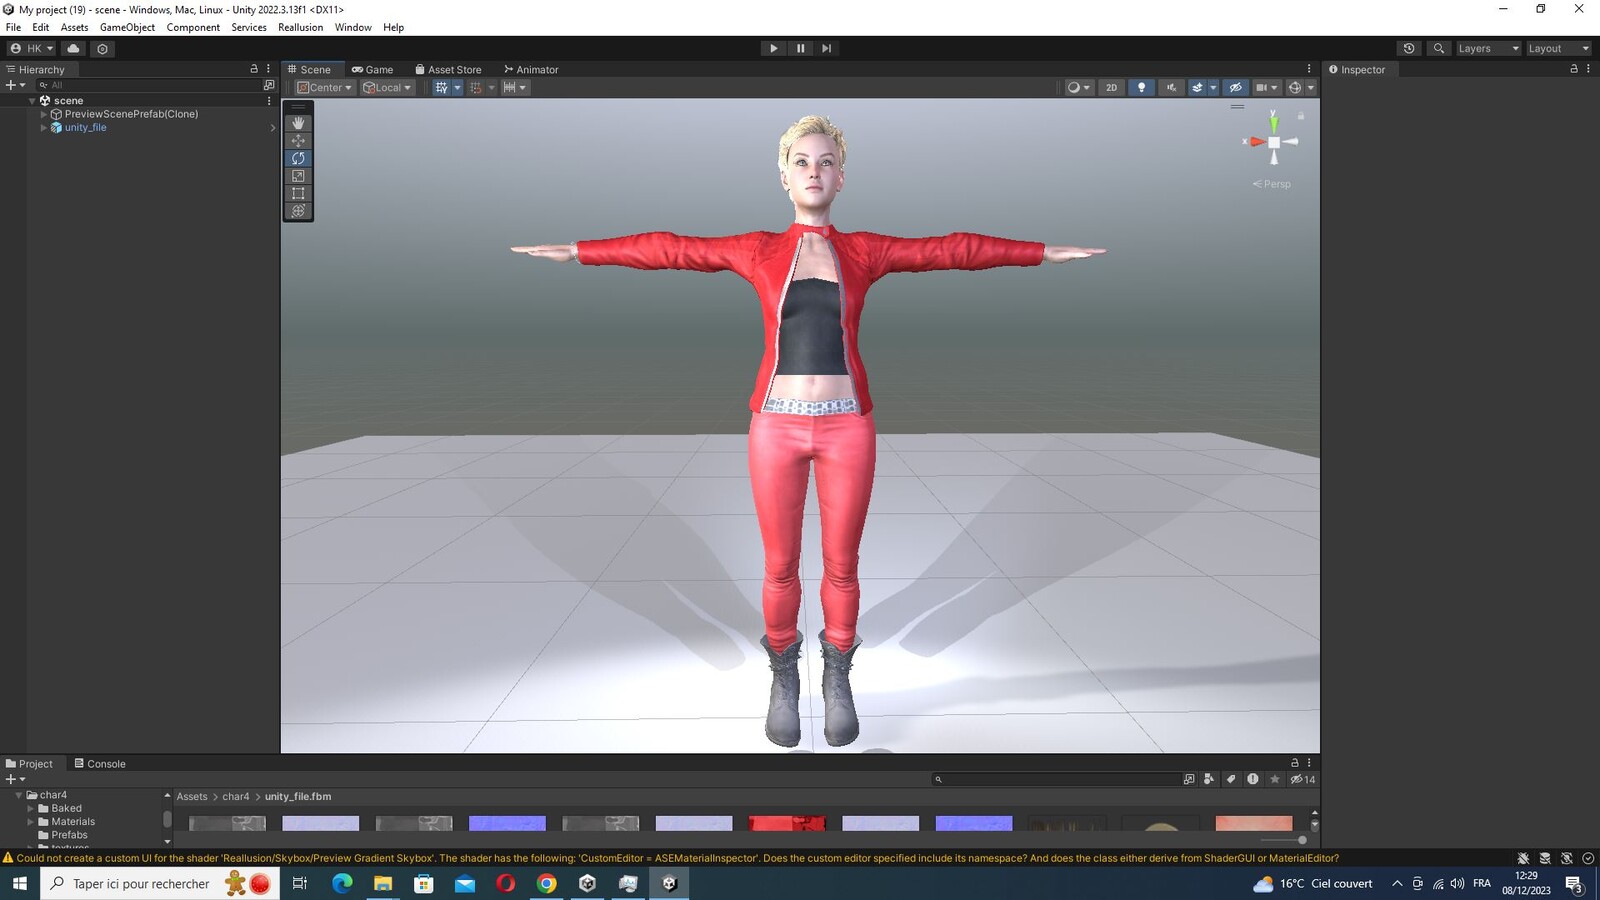Select the Scale tool
Screen dimensions: 1600x900
[298, 176]
